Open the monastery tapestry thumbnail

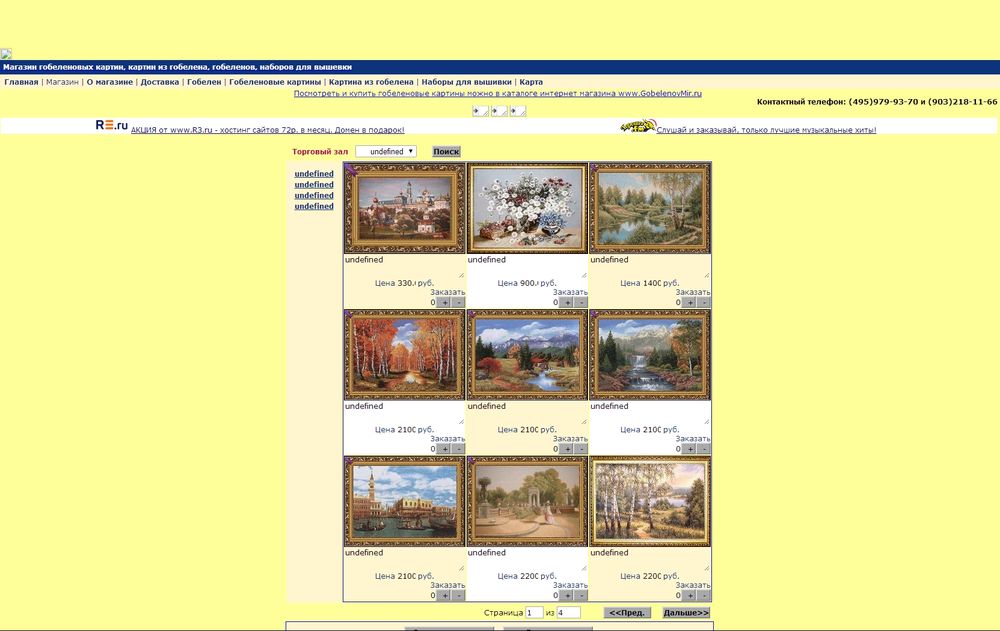(x=404, y=208)
